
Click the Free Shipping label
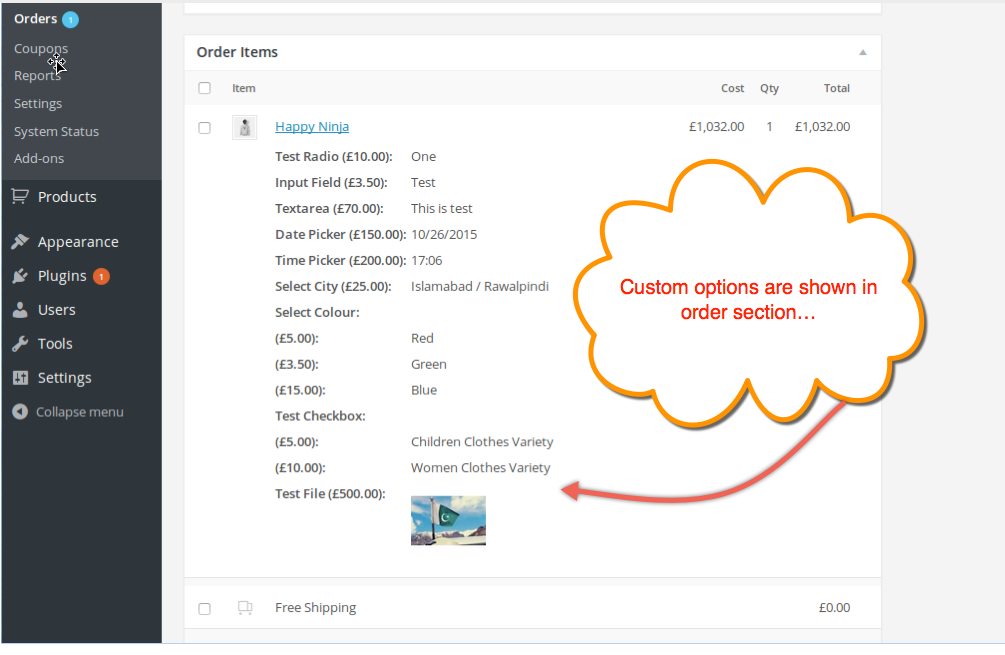[x=315, y=608]
